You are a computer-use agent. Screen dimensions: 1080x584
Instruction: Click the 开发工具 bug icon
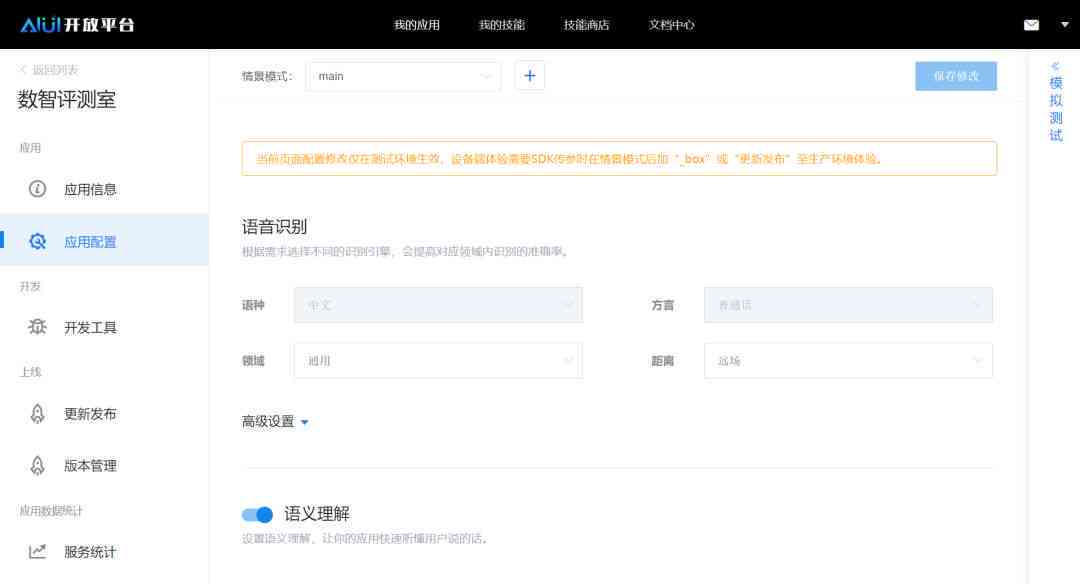coord(37,326)
